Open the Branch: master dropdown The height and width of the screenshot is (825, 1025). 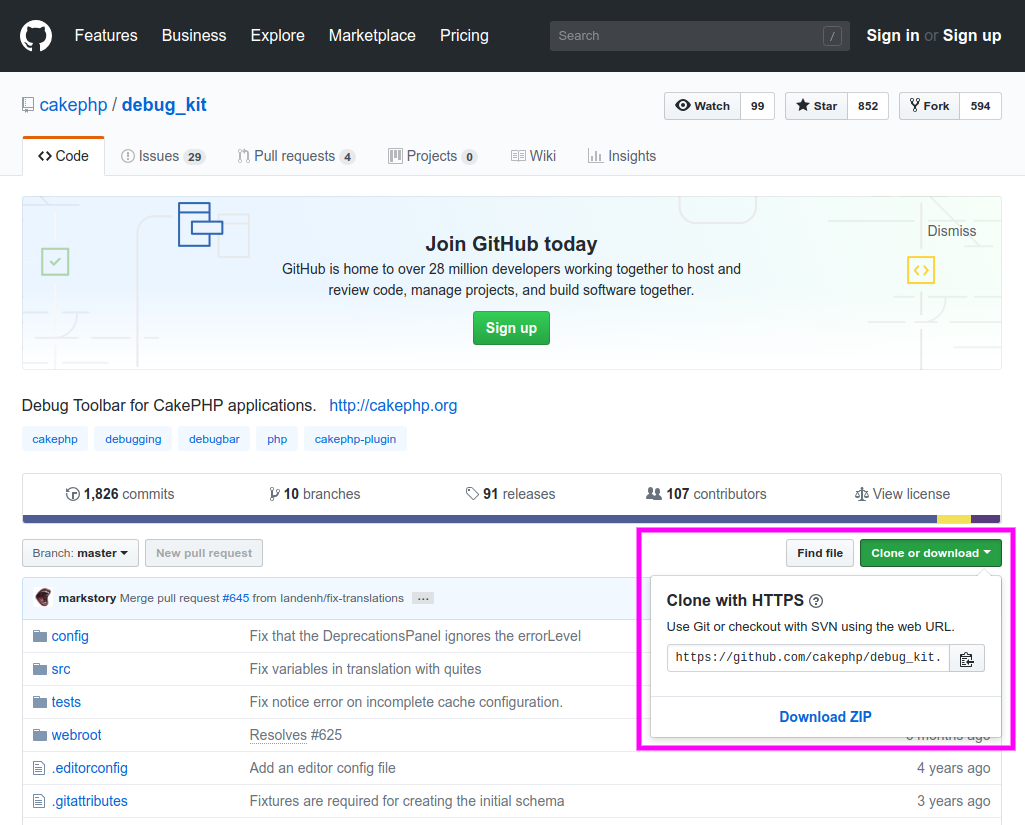tap(80, 553)
